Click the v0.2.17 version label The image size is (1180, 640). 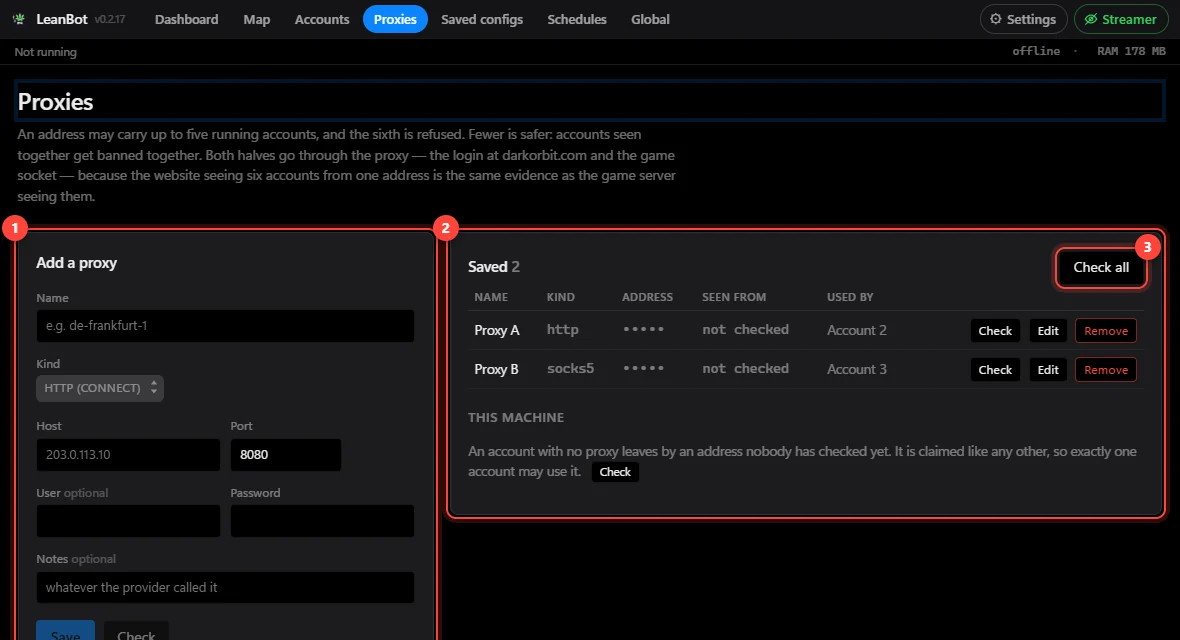(110, 20)
